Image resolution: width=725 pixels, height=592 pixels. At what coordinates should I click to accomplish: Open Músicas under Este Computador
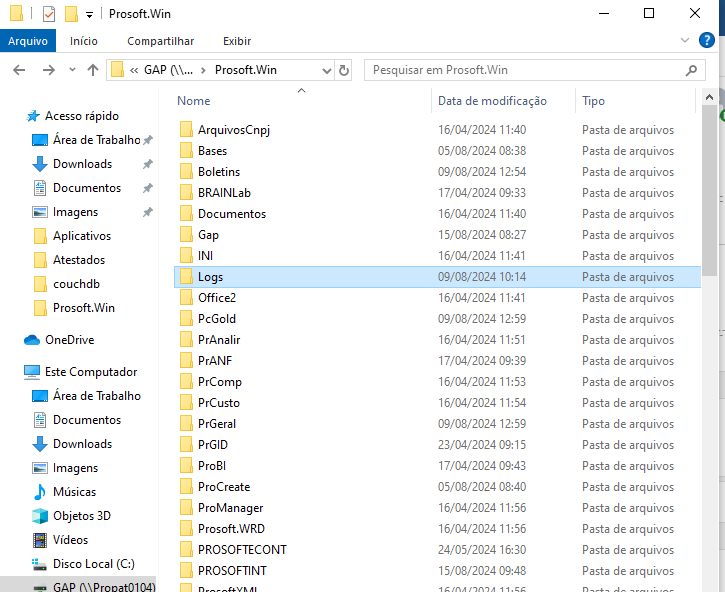[74, 492]
